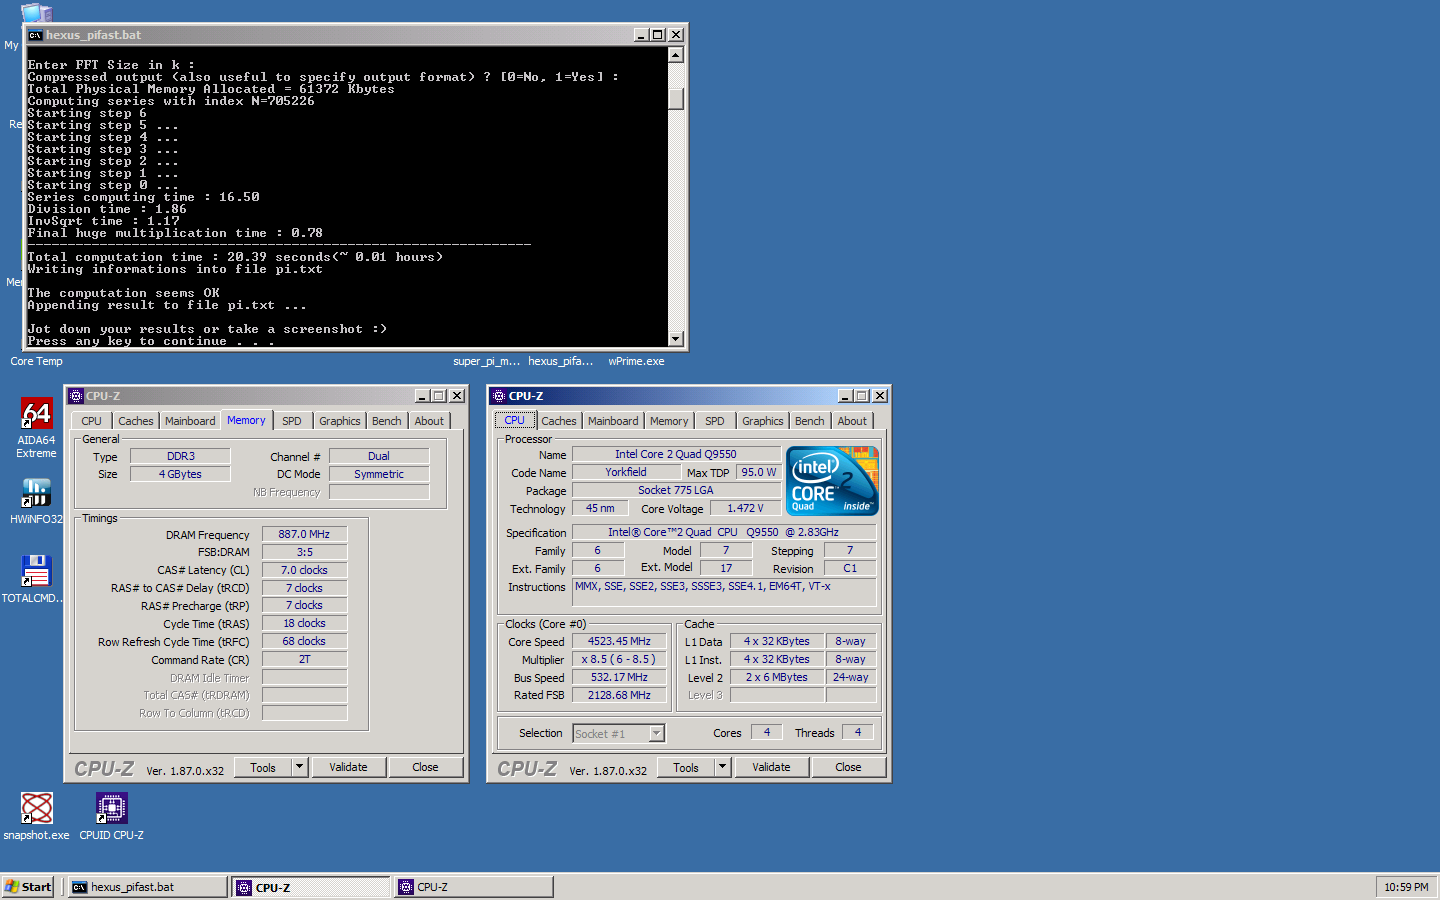Expand Tools dropdown arrow in right CPU-Z
The height and width of the screenshot is (900, 1440).
tap(722, 767)
